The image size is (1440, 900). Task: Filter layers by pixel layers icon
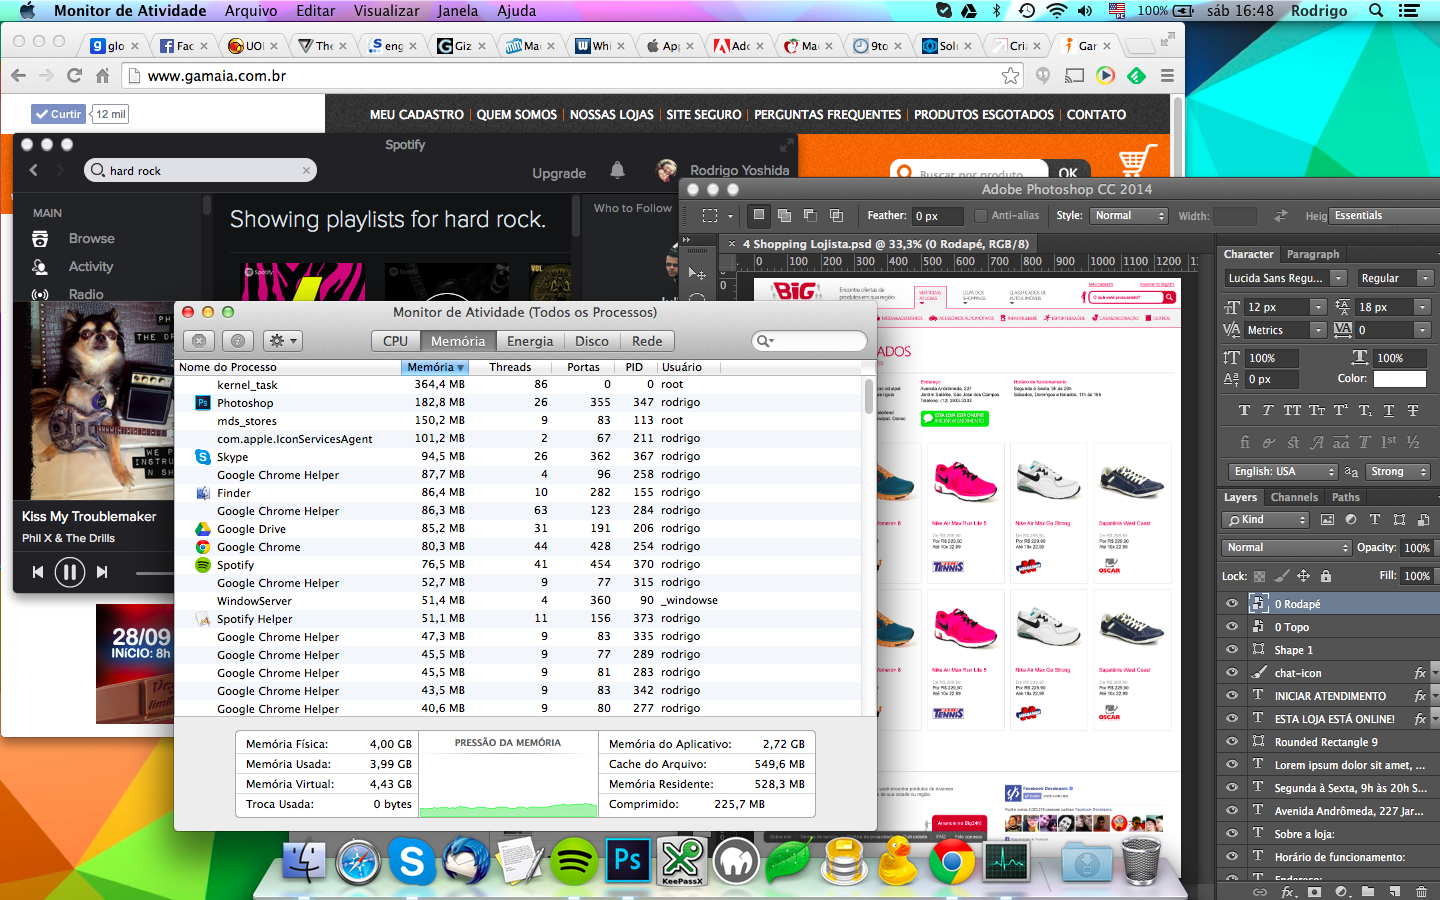(x=1327, y=520)
